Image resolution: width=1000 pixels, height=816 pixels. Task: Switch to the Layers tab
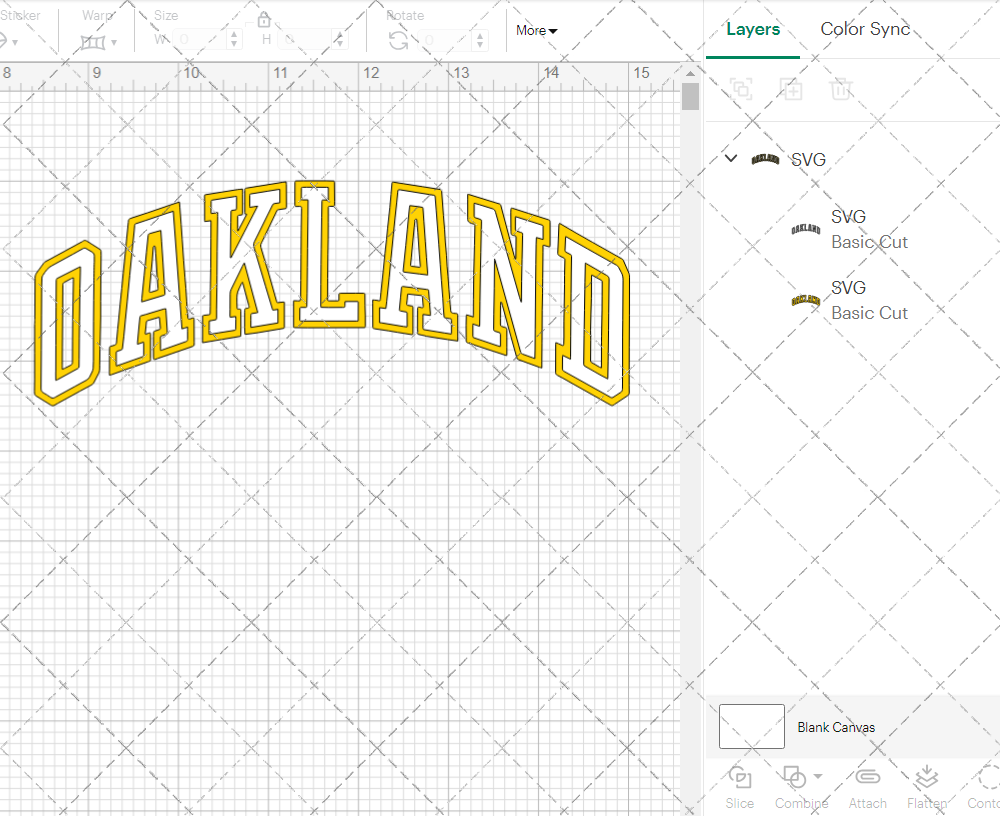[x=753, y=29]
